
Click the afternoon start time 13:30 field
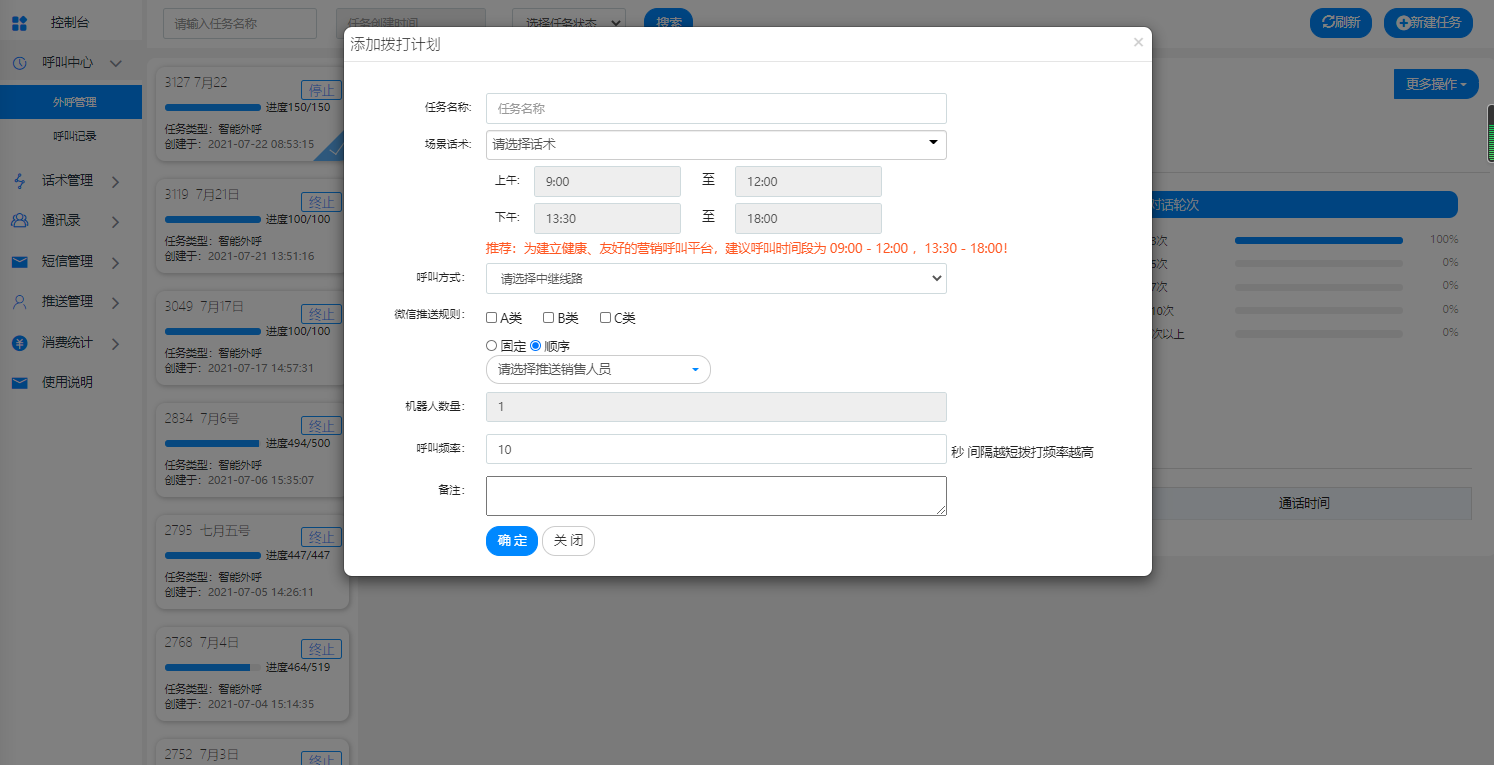pyautogui.click(x=608, y=219)
